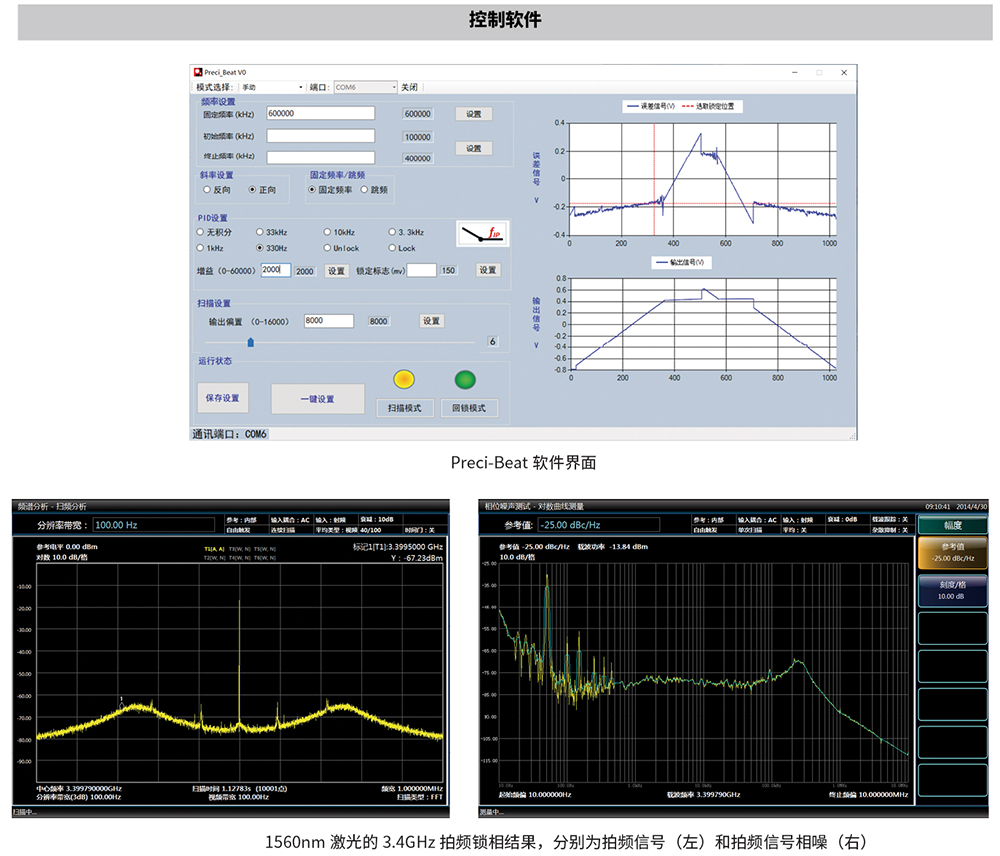Click the Preci_Beat app icon in title bar

tap(197, 73)
